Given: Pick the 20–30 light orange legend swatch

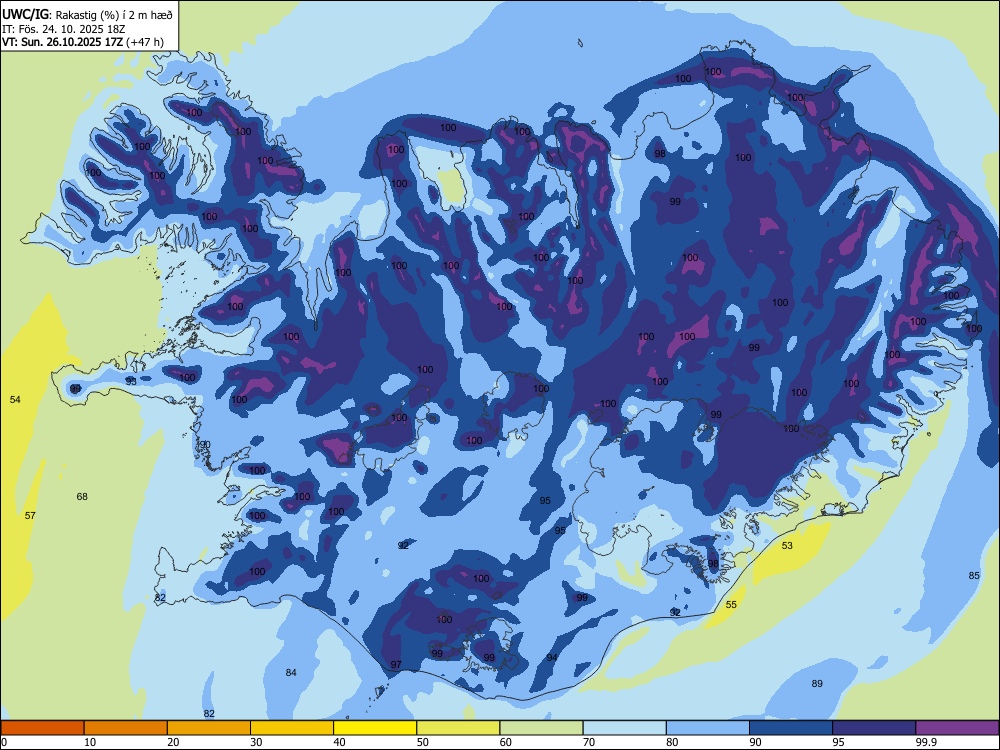Looking at the screenshot, I should (209, 728).
